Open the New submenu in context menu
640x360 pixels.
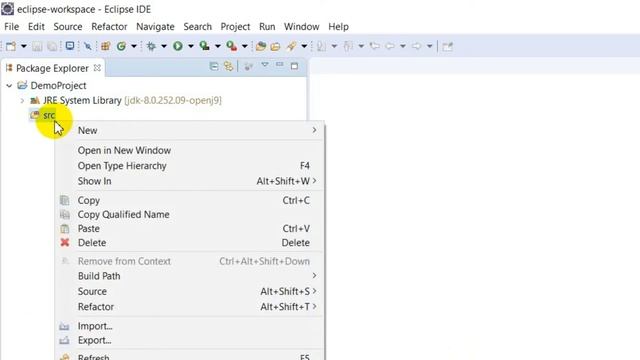190,130
